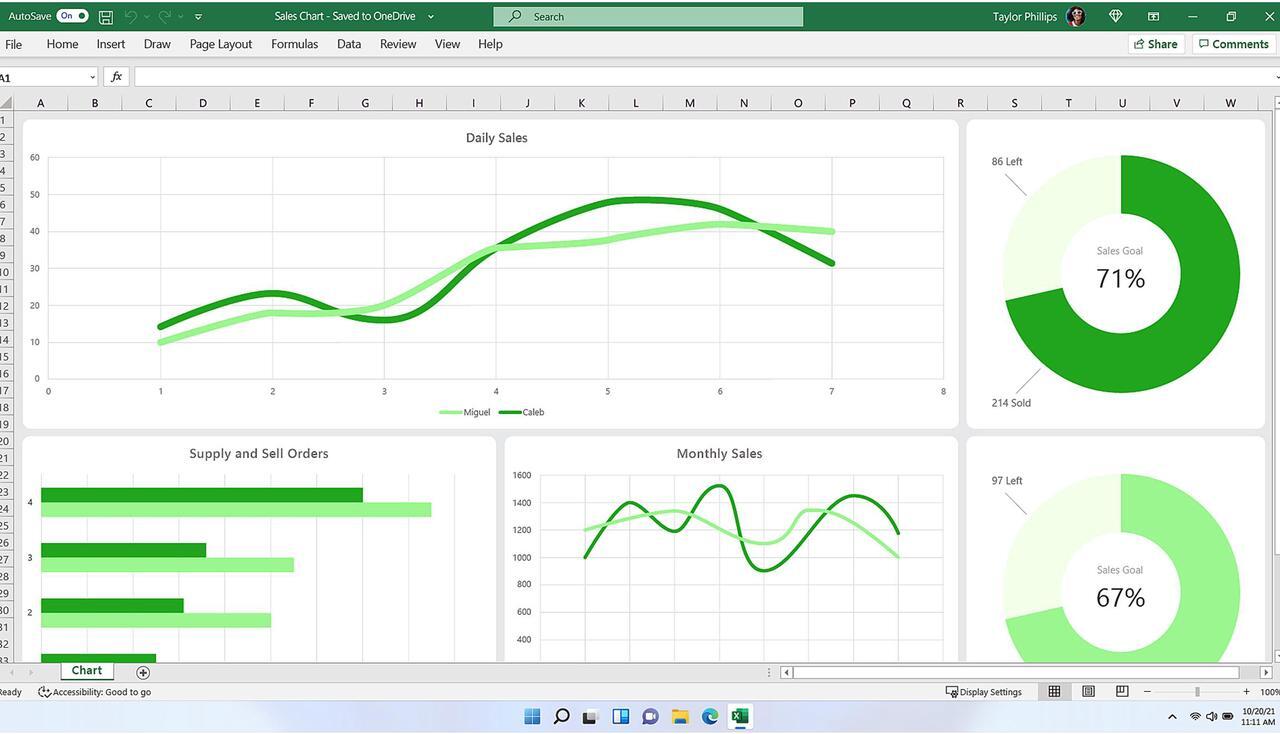Click the horizontal scrollbar right arrow
1280x734 pixels.
[x=1266, y=672]
